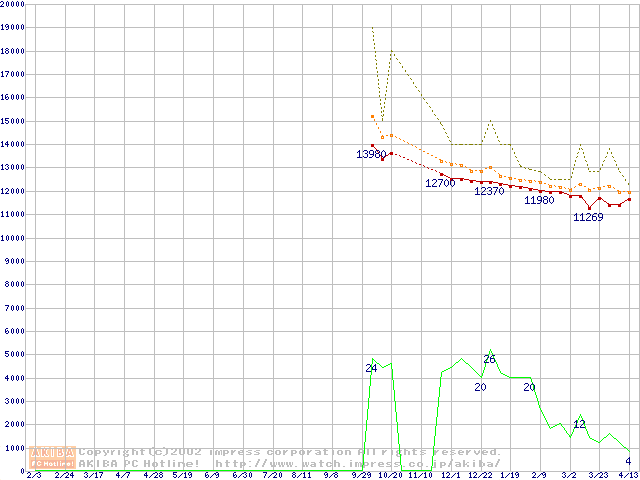This screenshot has width=640, height=480.
Task: Click the 5000 value on the y-axis
Action: pos(16,355)
